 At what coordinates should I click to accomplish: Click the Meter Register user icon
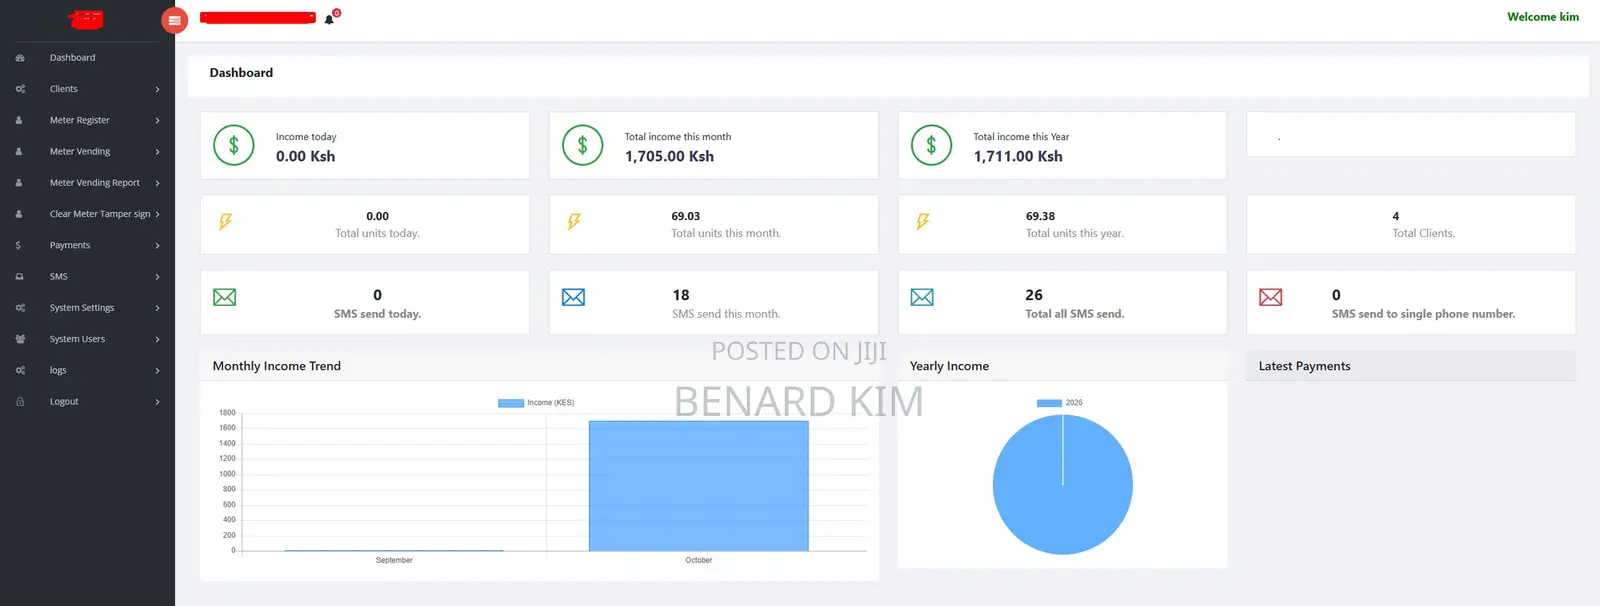click(x=19, y=120)
